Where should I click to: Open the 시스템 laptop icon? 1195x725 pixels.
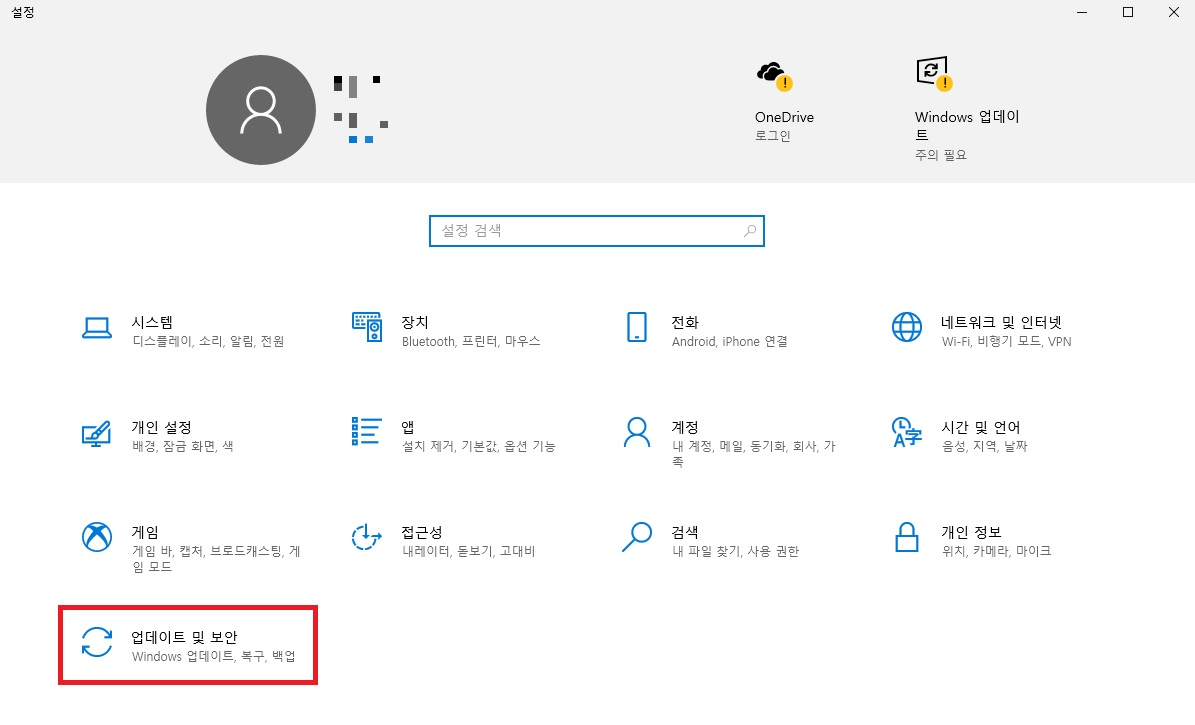pos(97,329)
